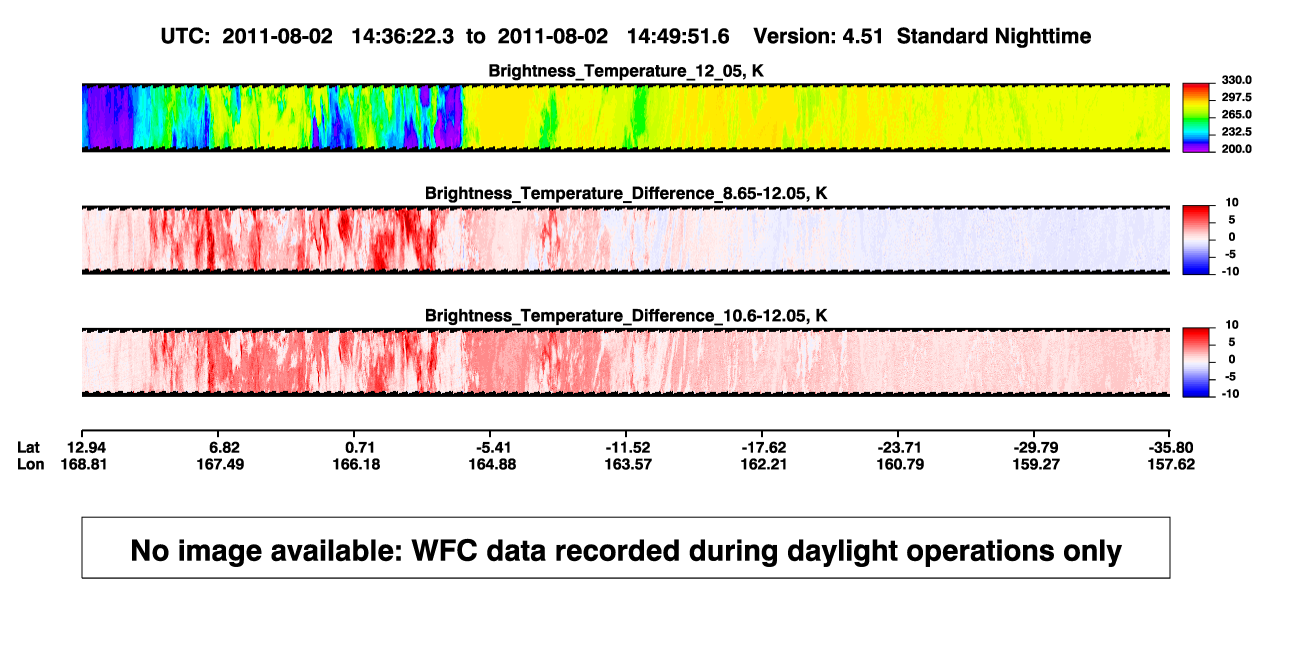Click the Version: 4.51 text

click(819, 36)
